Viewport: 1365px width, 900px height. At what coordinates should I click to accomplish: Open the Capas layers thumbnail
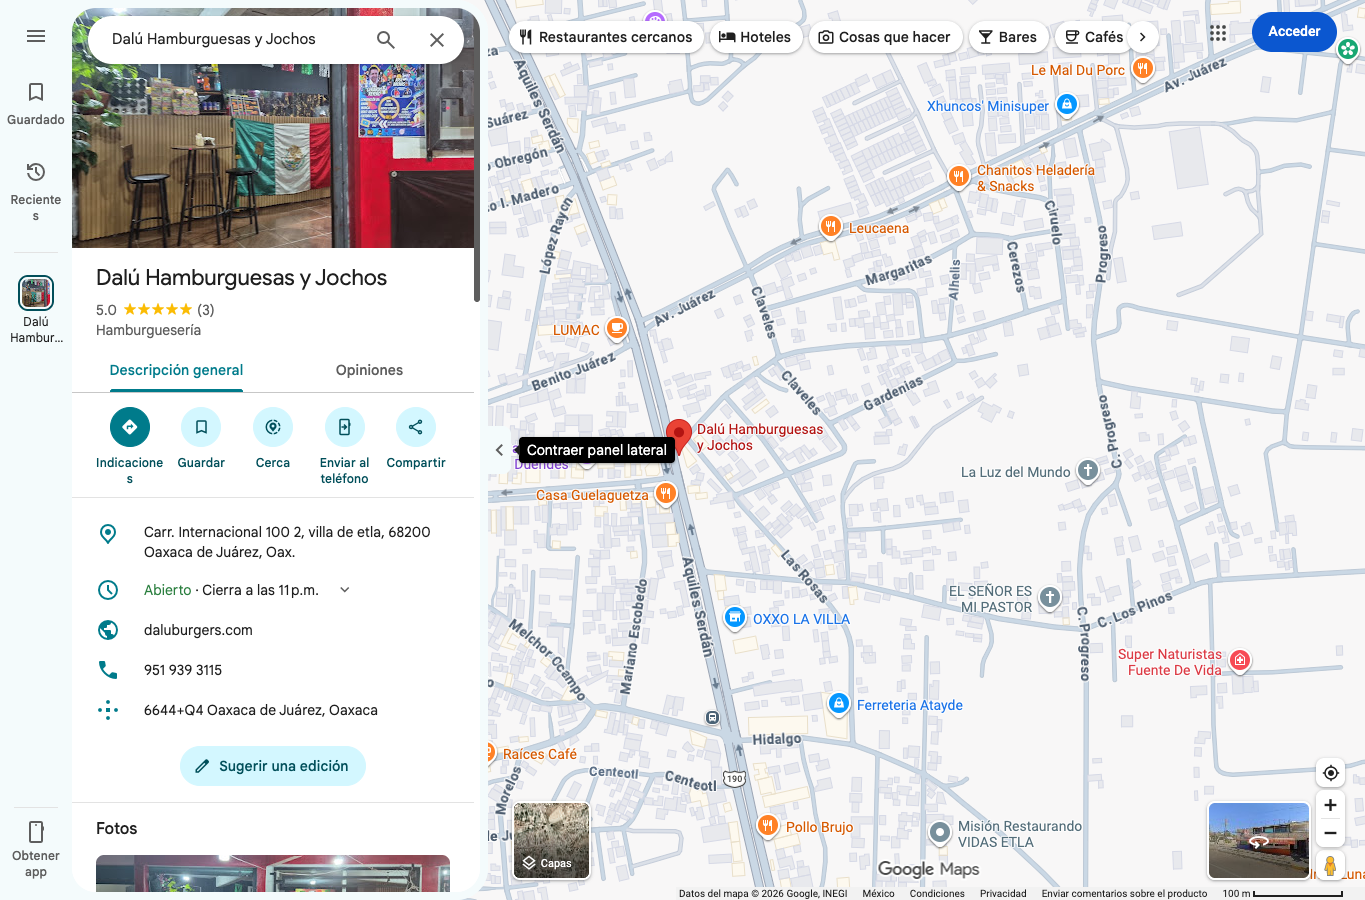[x=551, y=841]
